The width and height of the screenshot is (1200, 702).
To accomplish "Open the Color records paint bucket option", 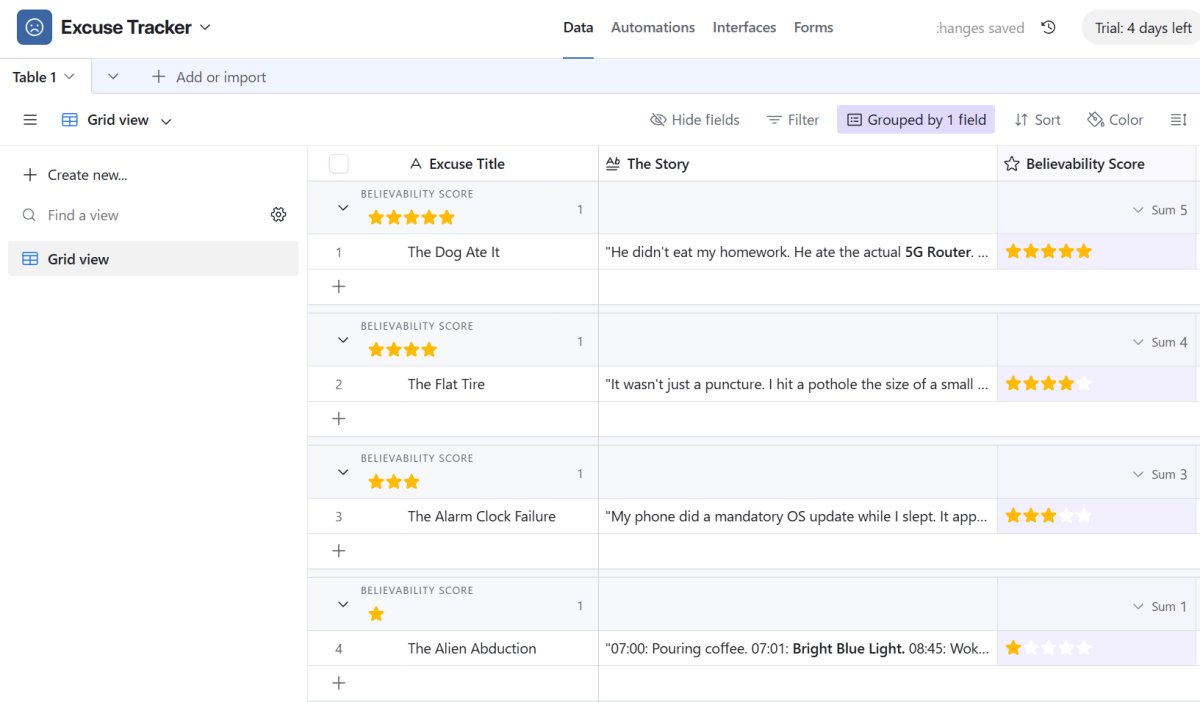I will click(x=1115, y=120).
